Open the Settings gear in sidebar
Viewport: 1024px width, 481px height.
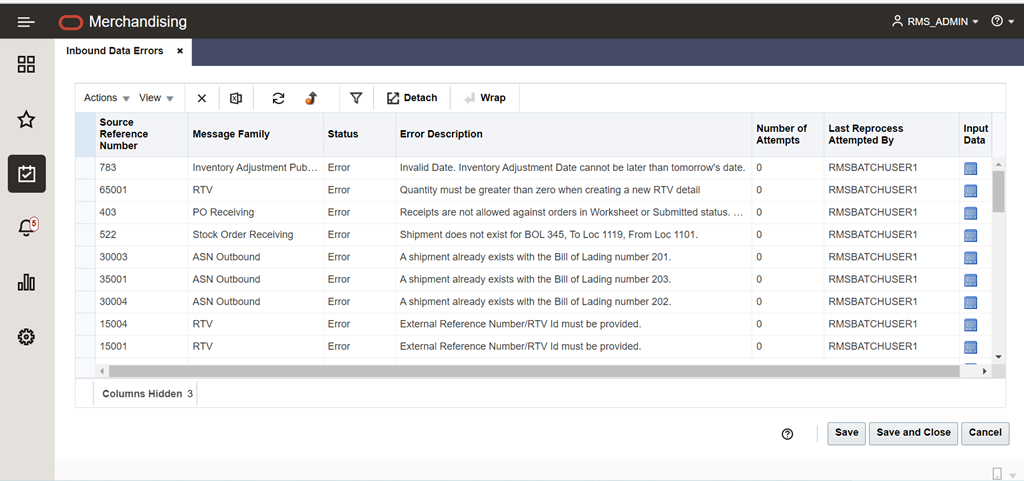point(26,337)
